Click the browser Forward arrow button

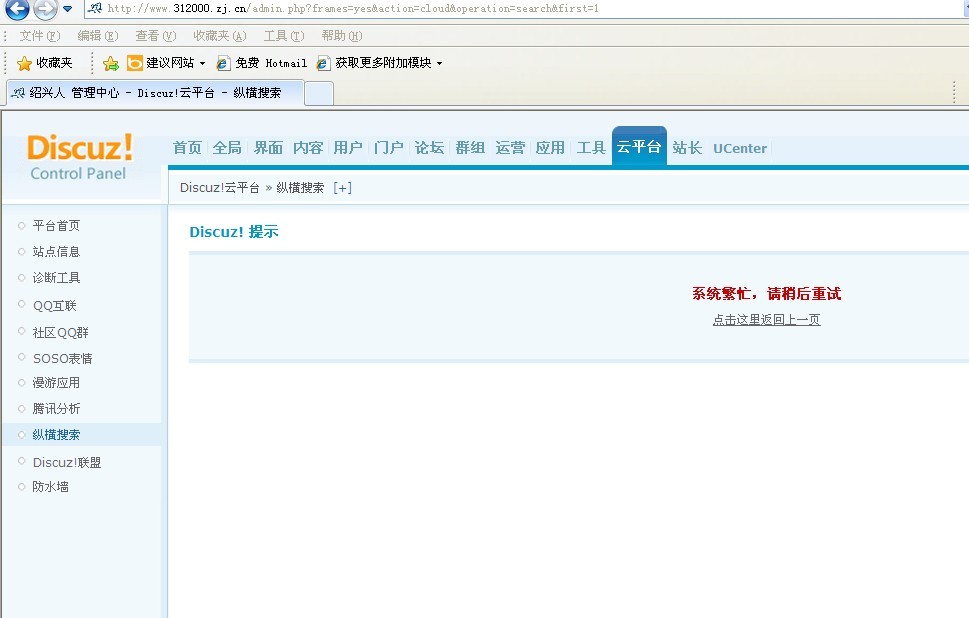(x=45, y=9)
